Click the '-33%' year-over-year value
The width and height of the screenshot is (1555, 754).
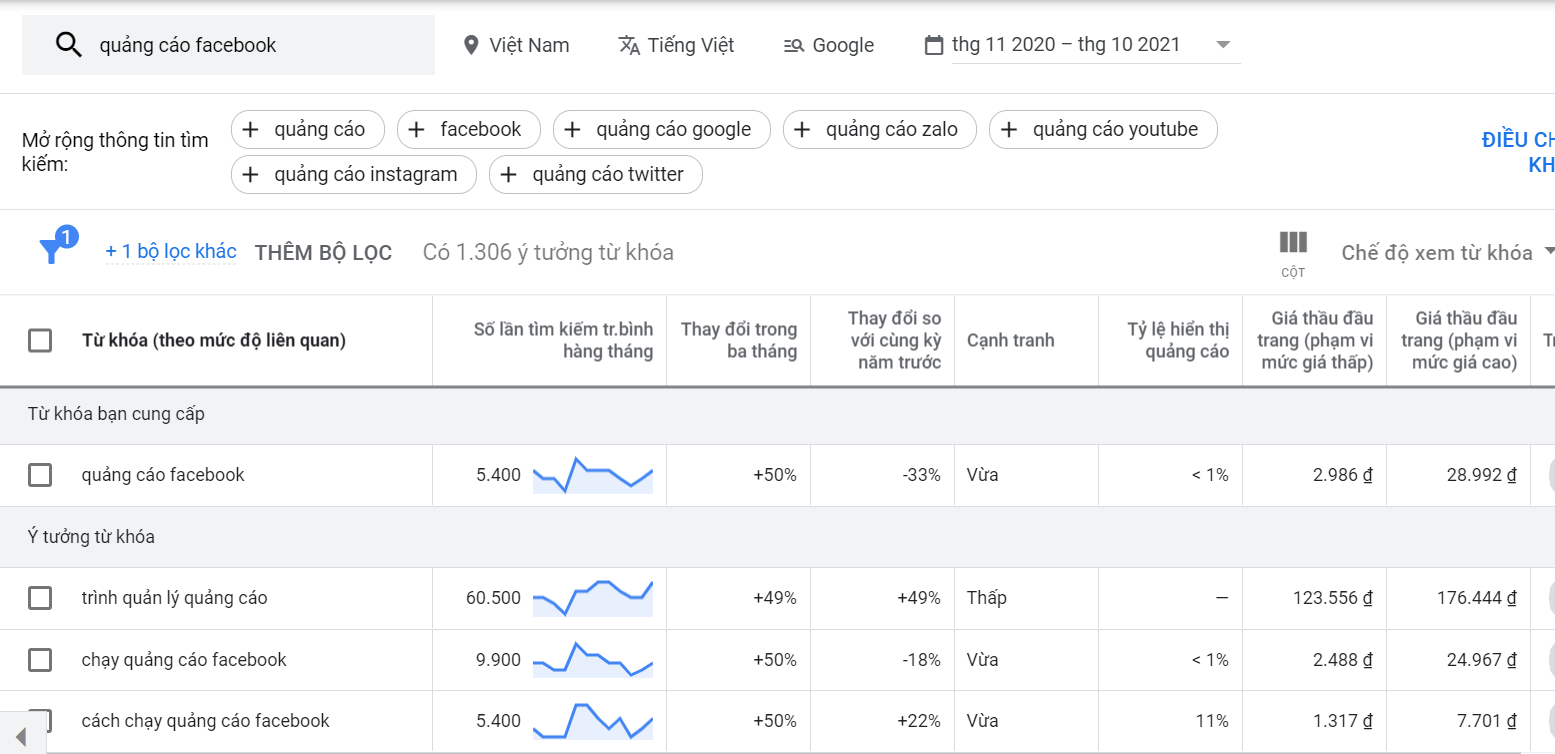tap(921, 475)
